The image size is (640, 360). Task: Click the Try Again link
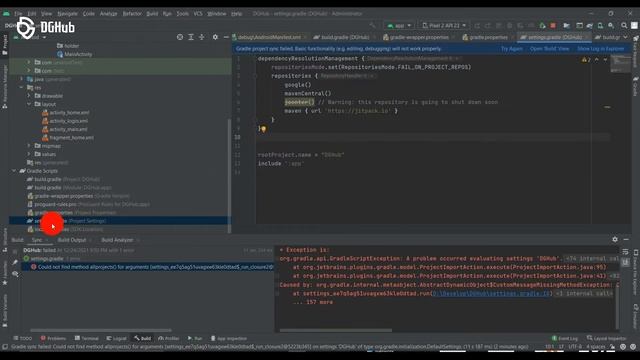point(511,49)
